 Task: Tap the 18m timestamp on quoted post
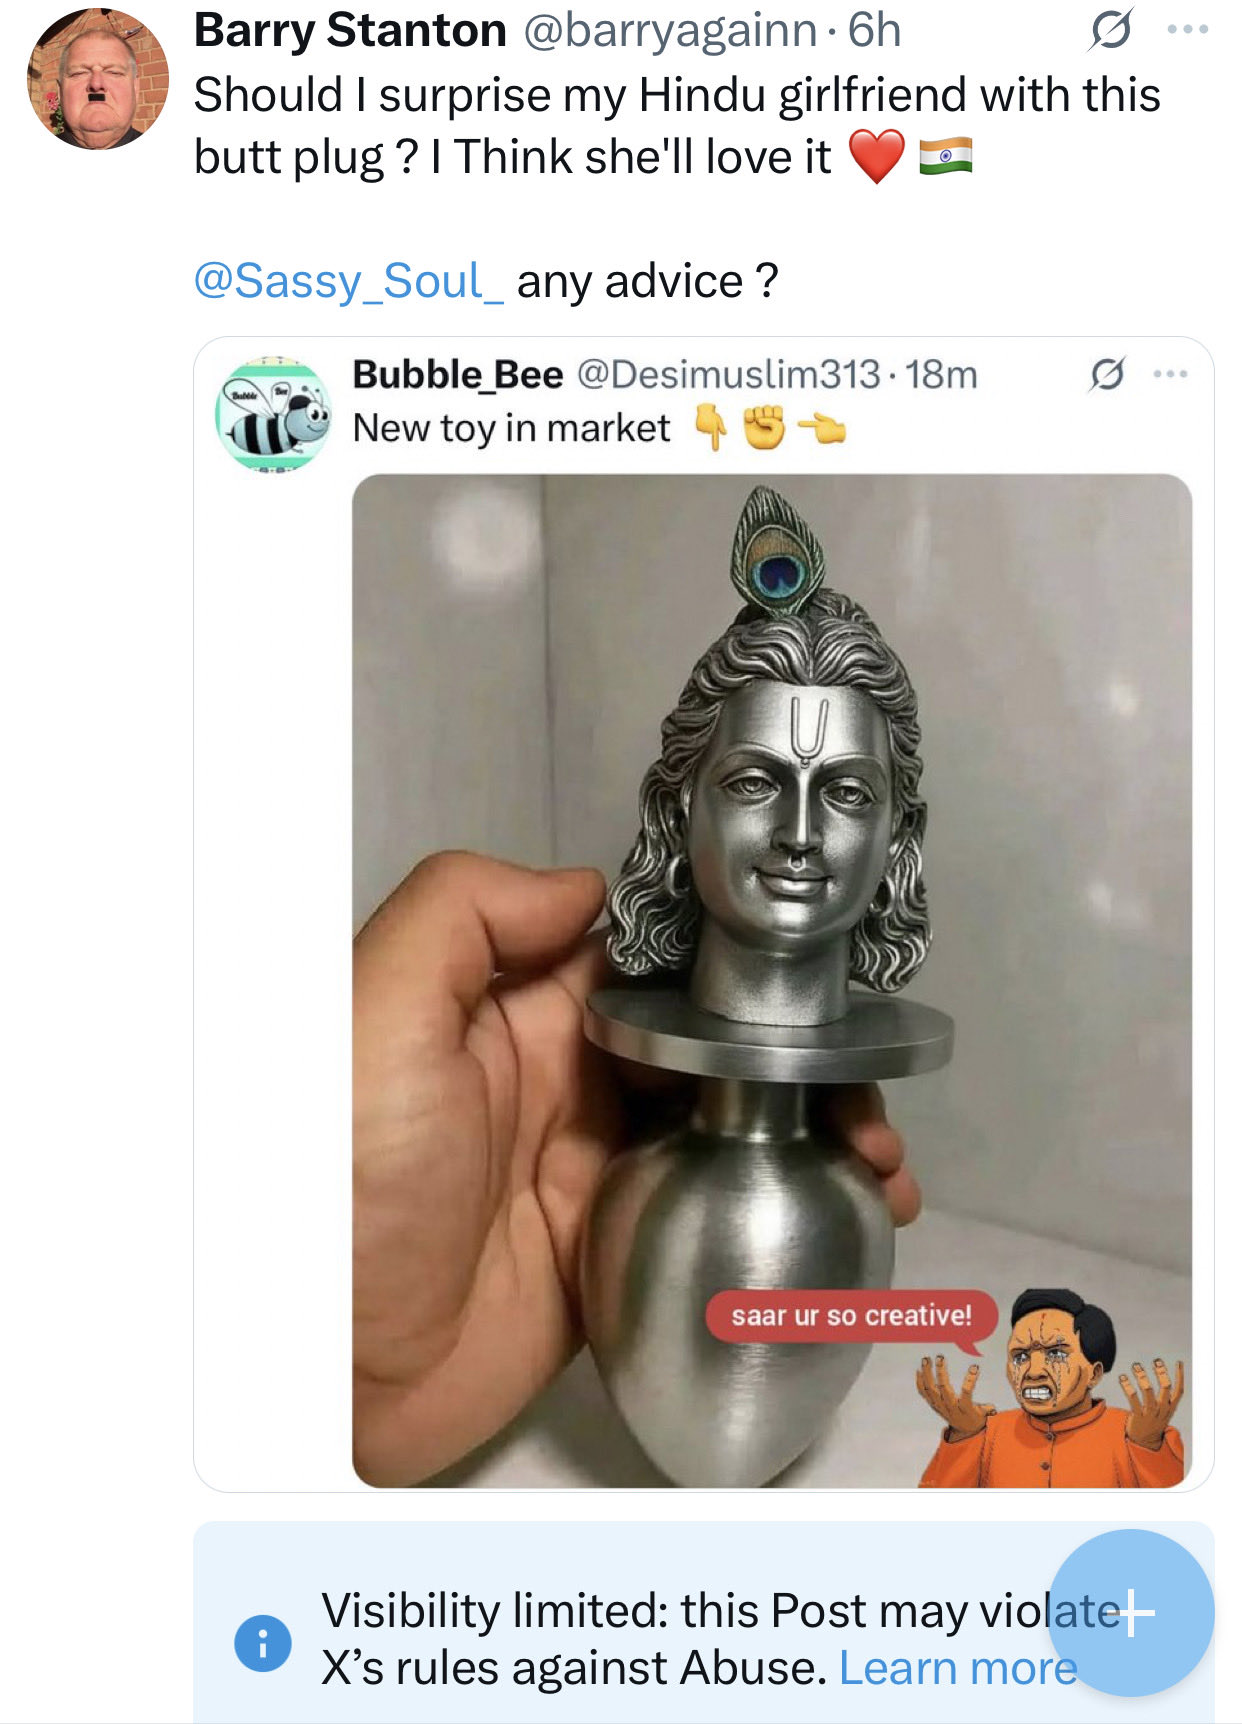pos(941,374)
